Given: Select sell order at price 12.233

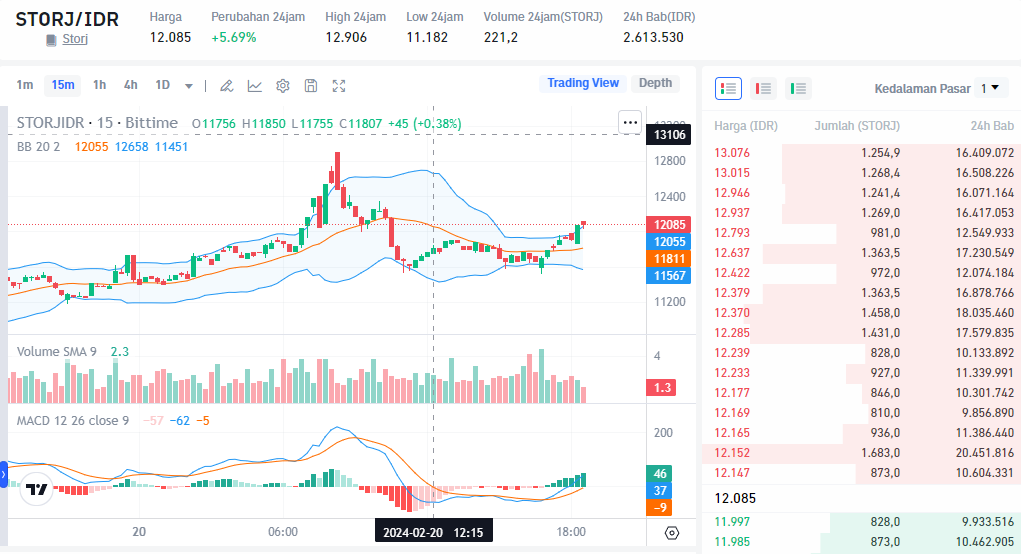Looking at the screenshot, I should (x=861, y=373).
